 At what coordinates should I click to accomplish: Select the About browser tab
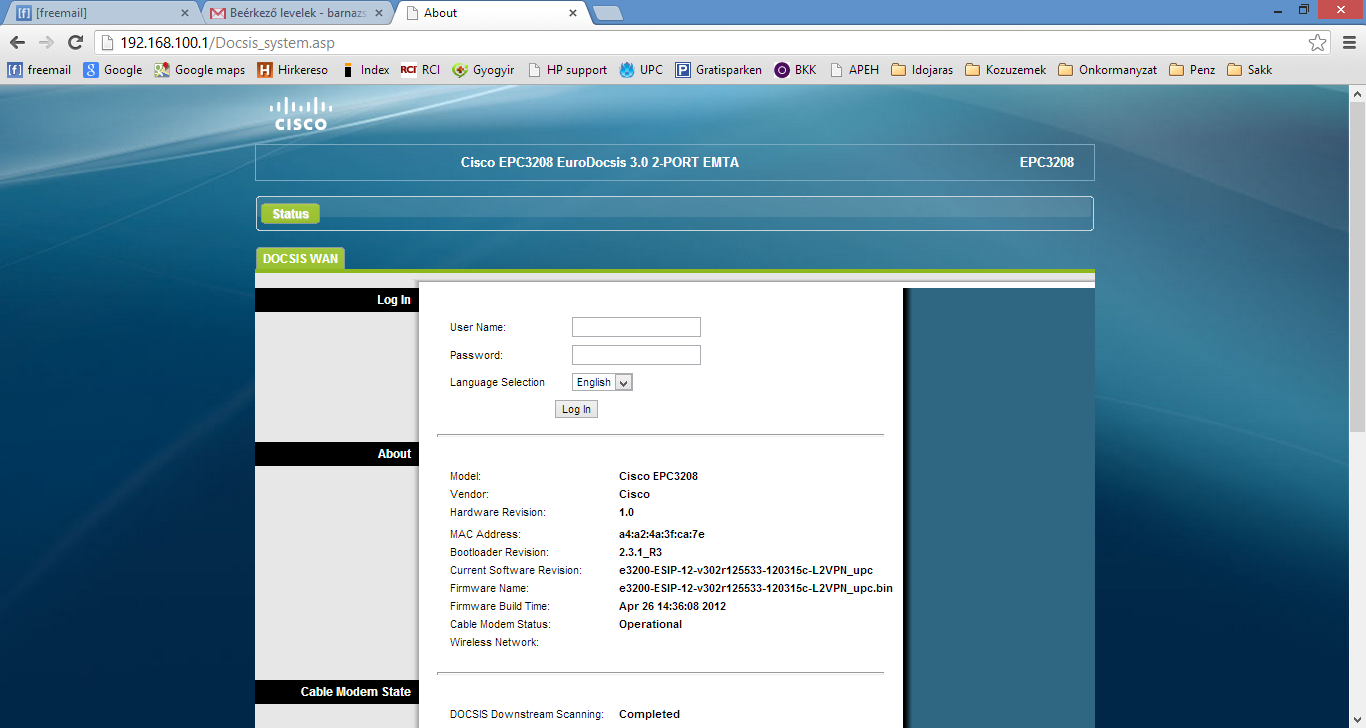490,13
